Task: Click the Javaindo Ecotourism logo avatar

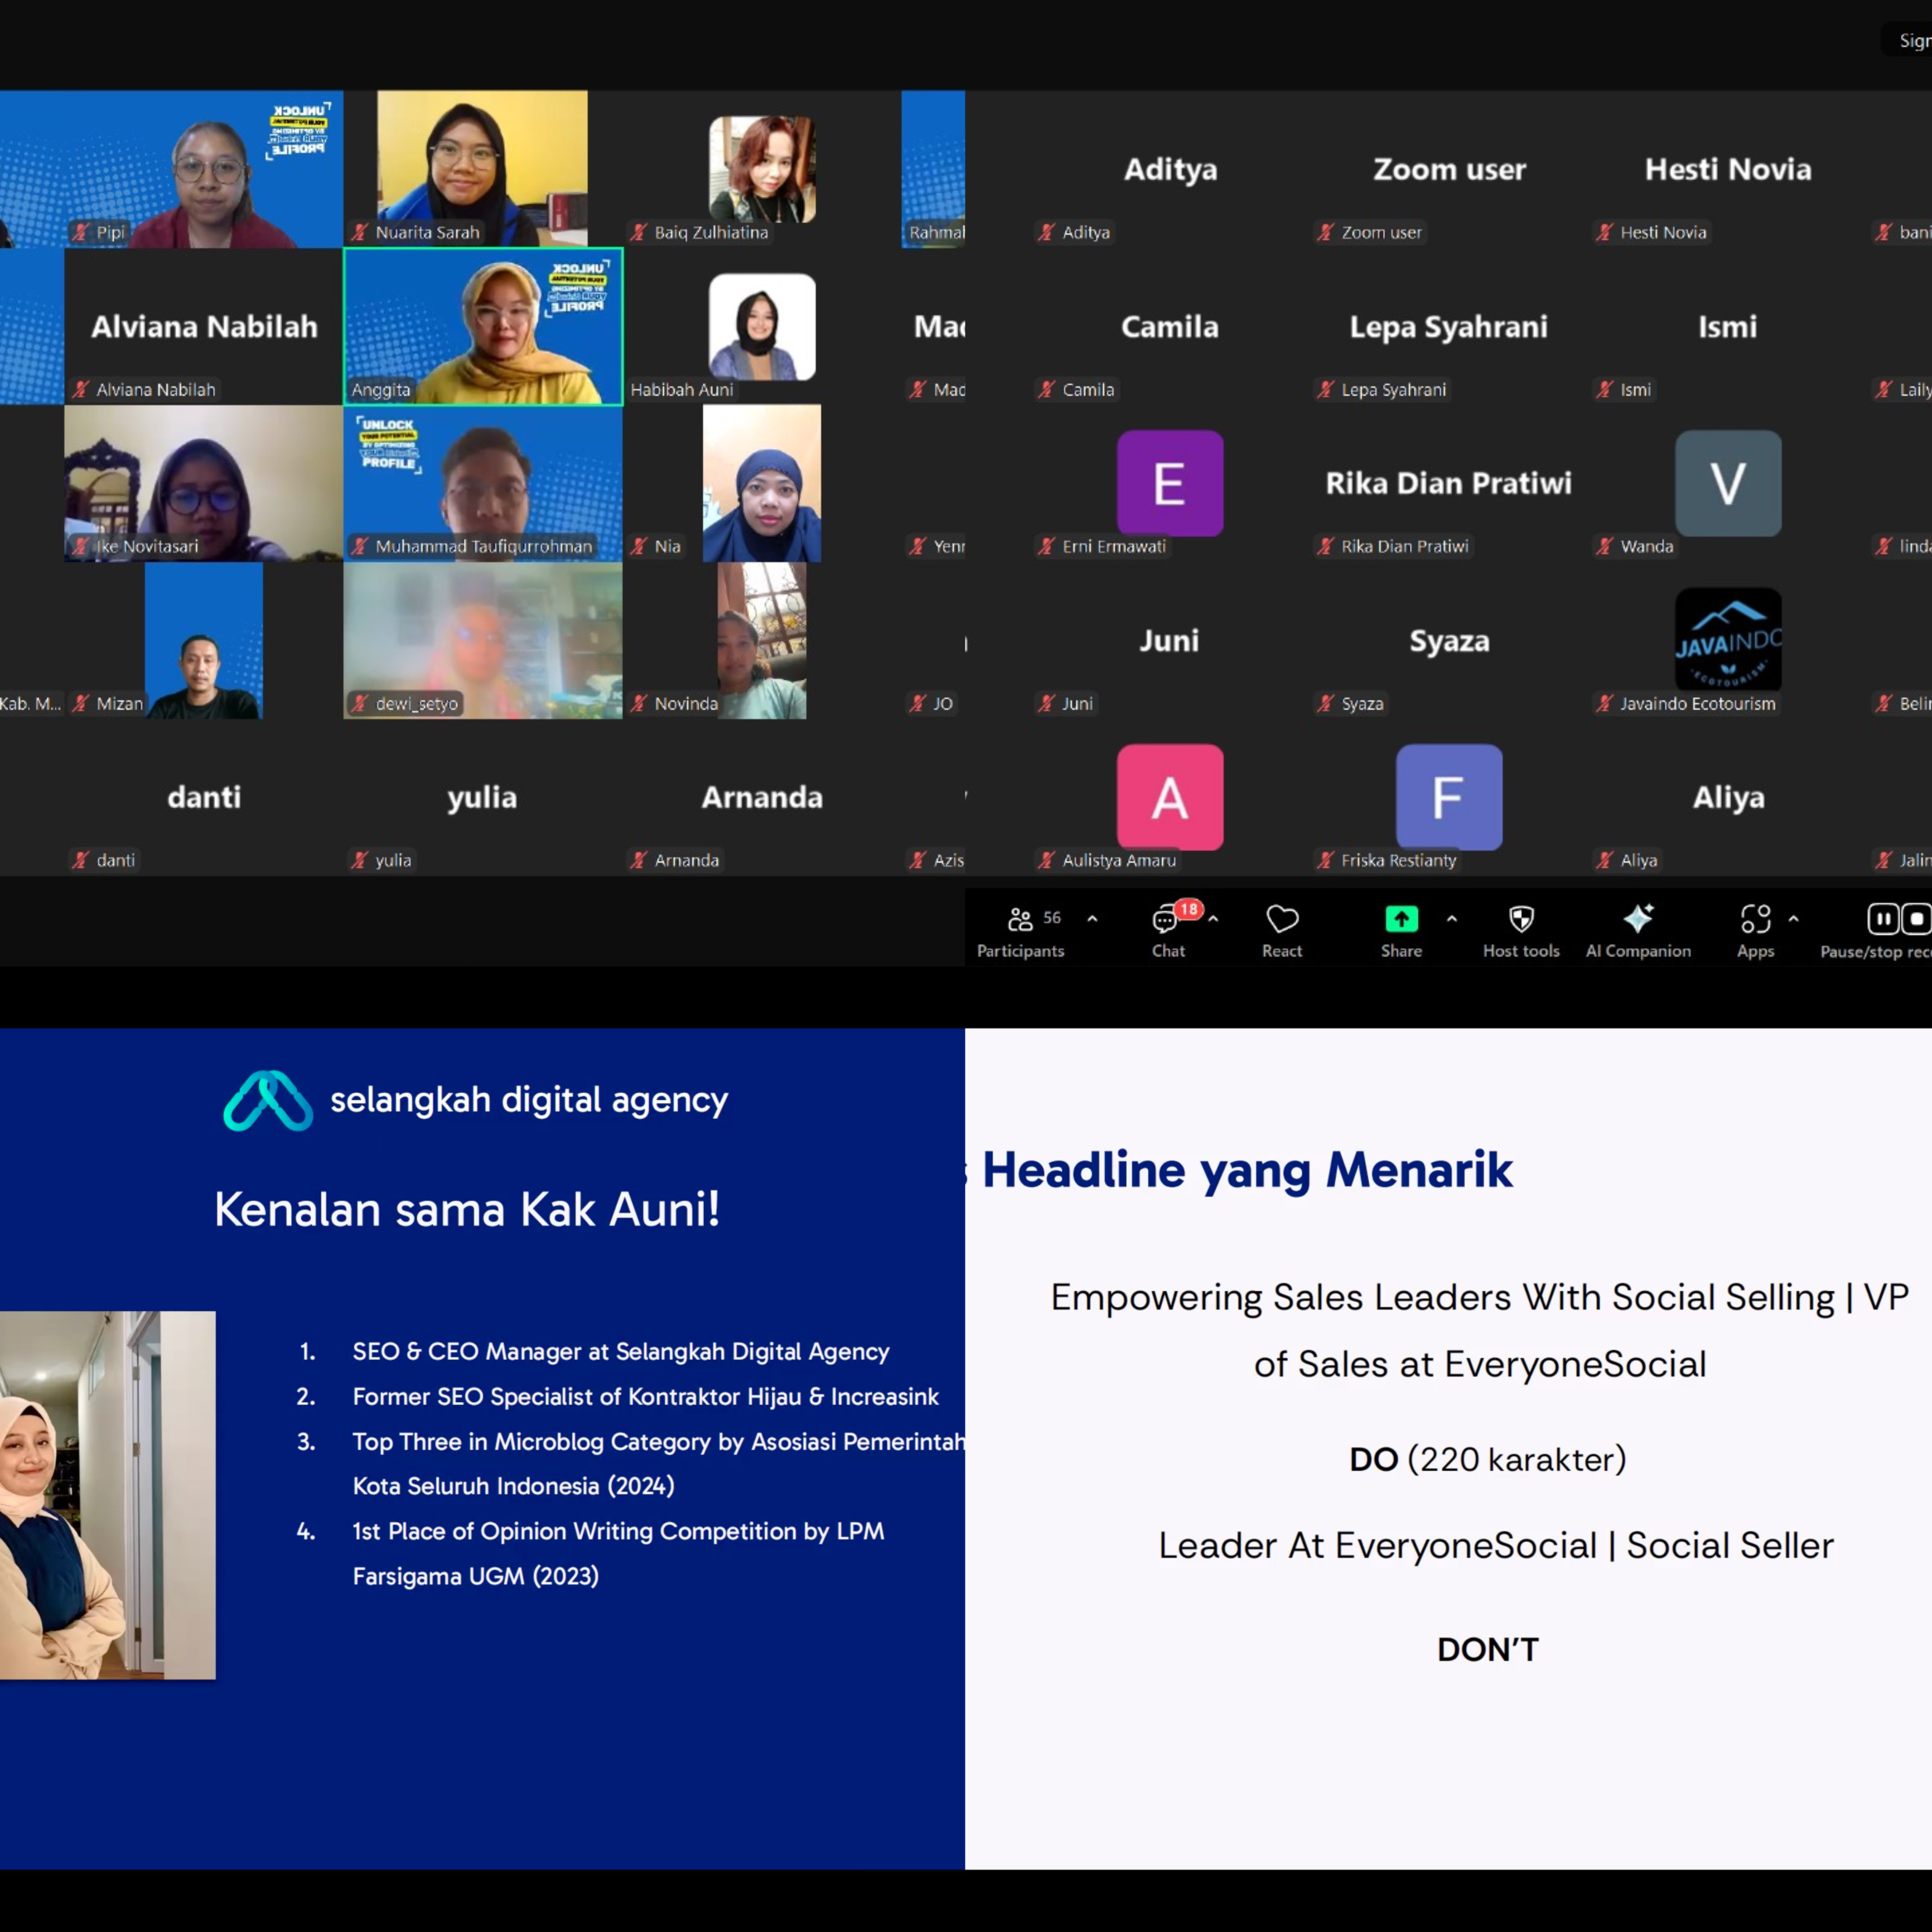Action: click(x=1728, y=640)
